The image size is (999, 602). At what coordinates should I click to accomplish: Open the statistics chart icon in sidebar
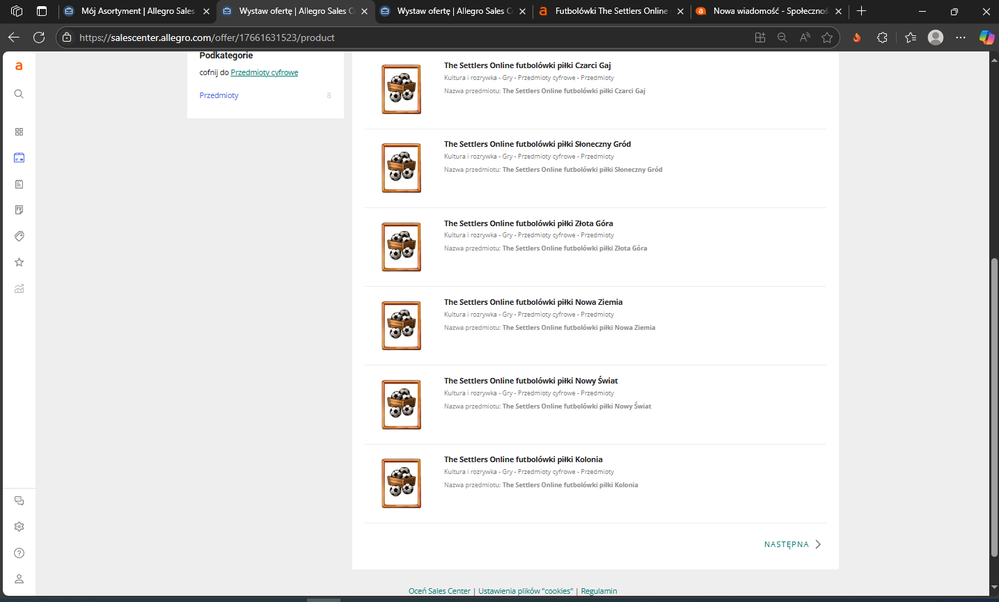click(19, 289)
